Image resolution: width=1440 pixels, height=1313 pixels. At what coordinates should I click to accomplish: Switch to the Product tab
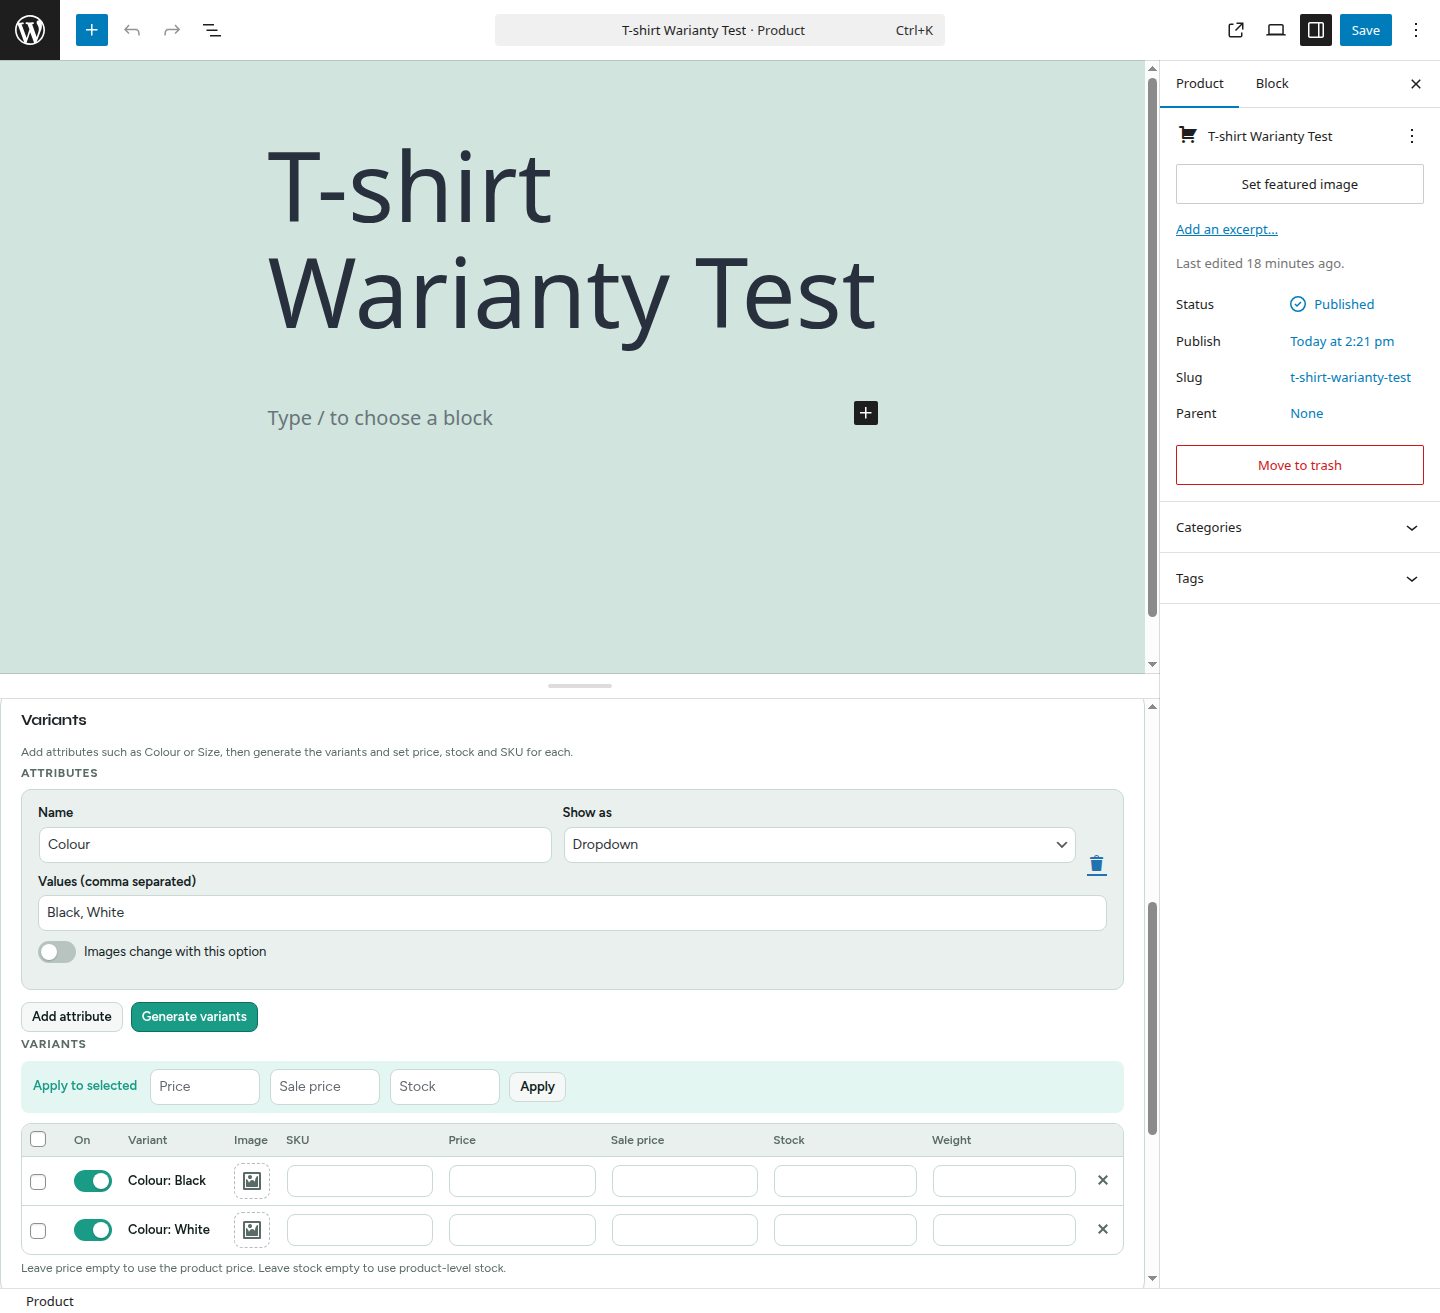(1200, 84)
